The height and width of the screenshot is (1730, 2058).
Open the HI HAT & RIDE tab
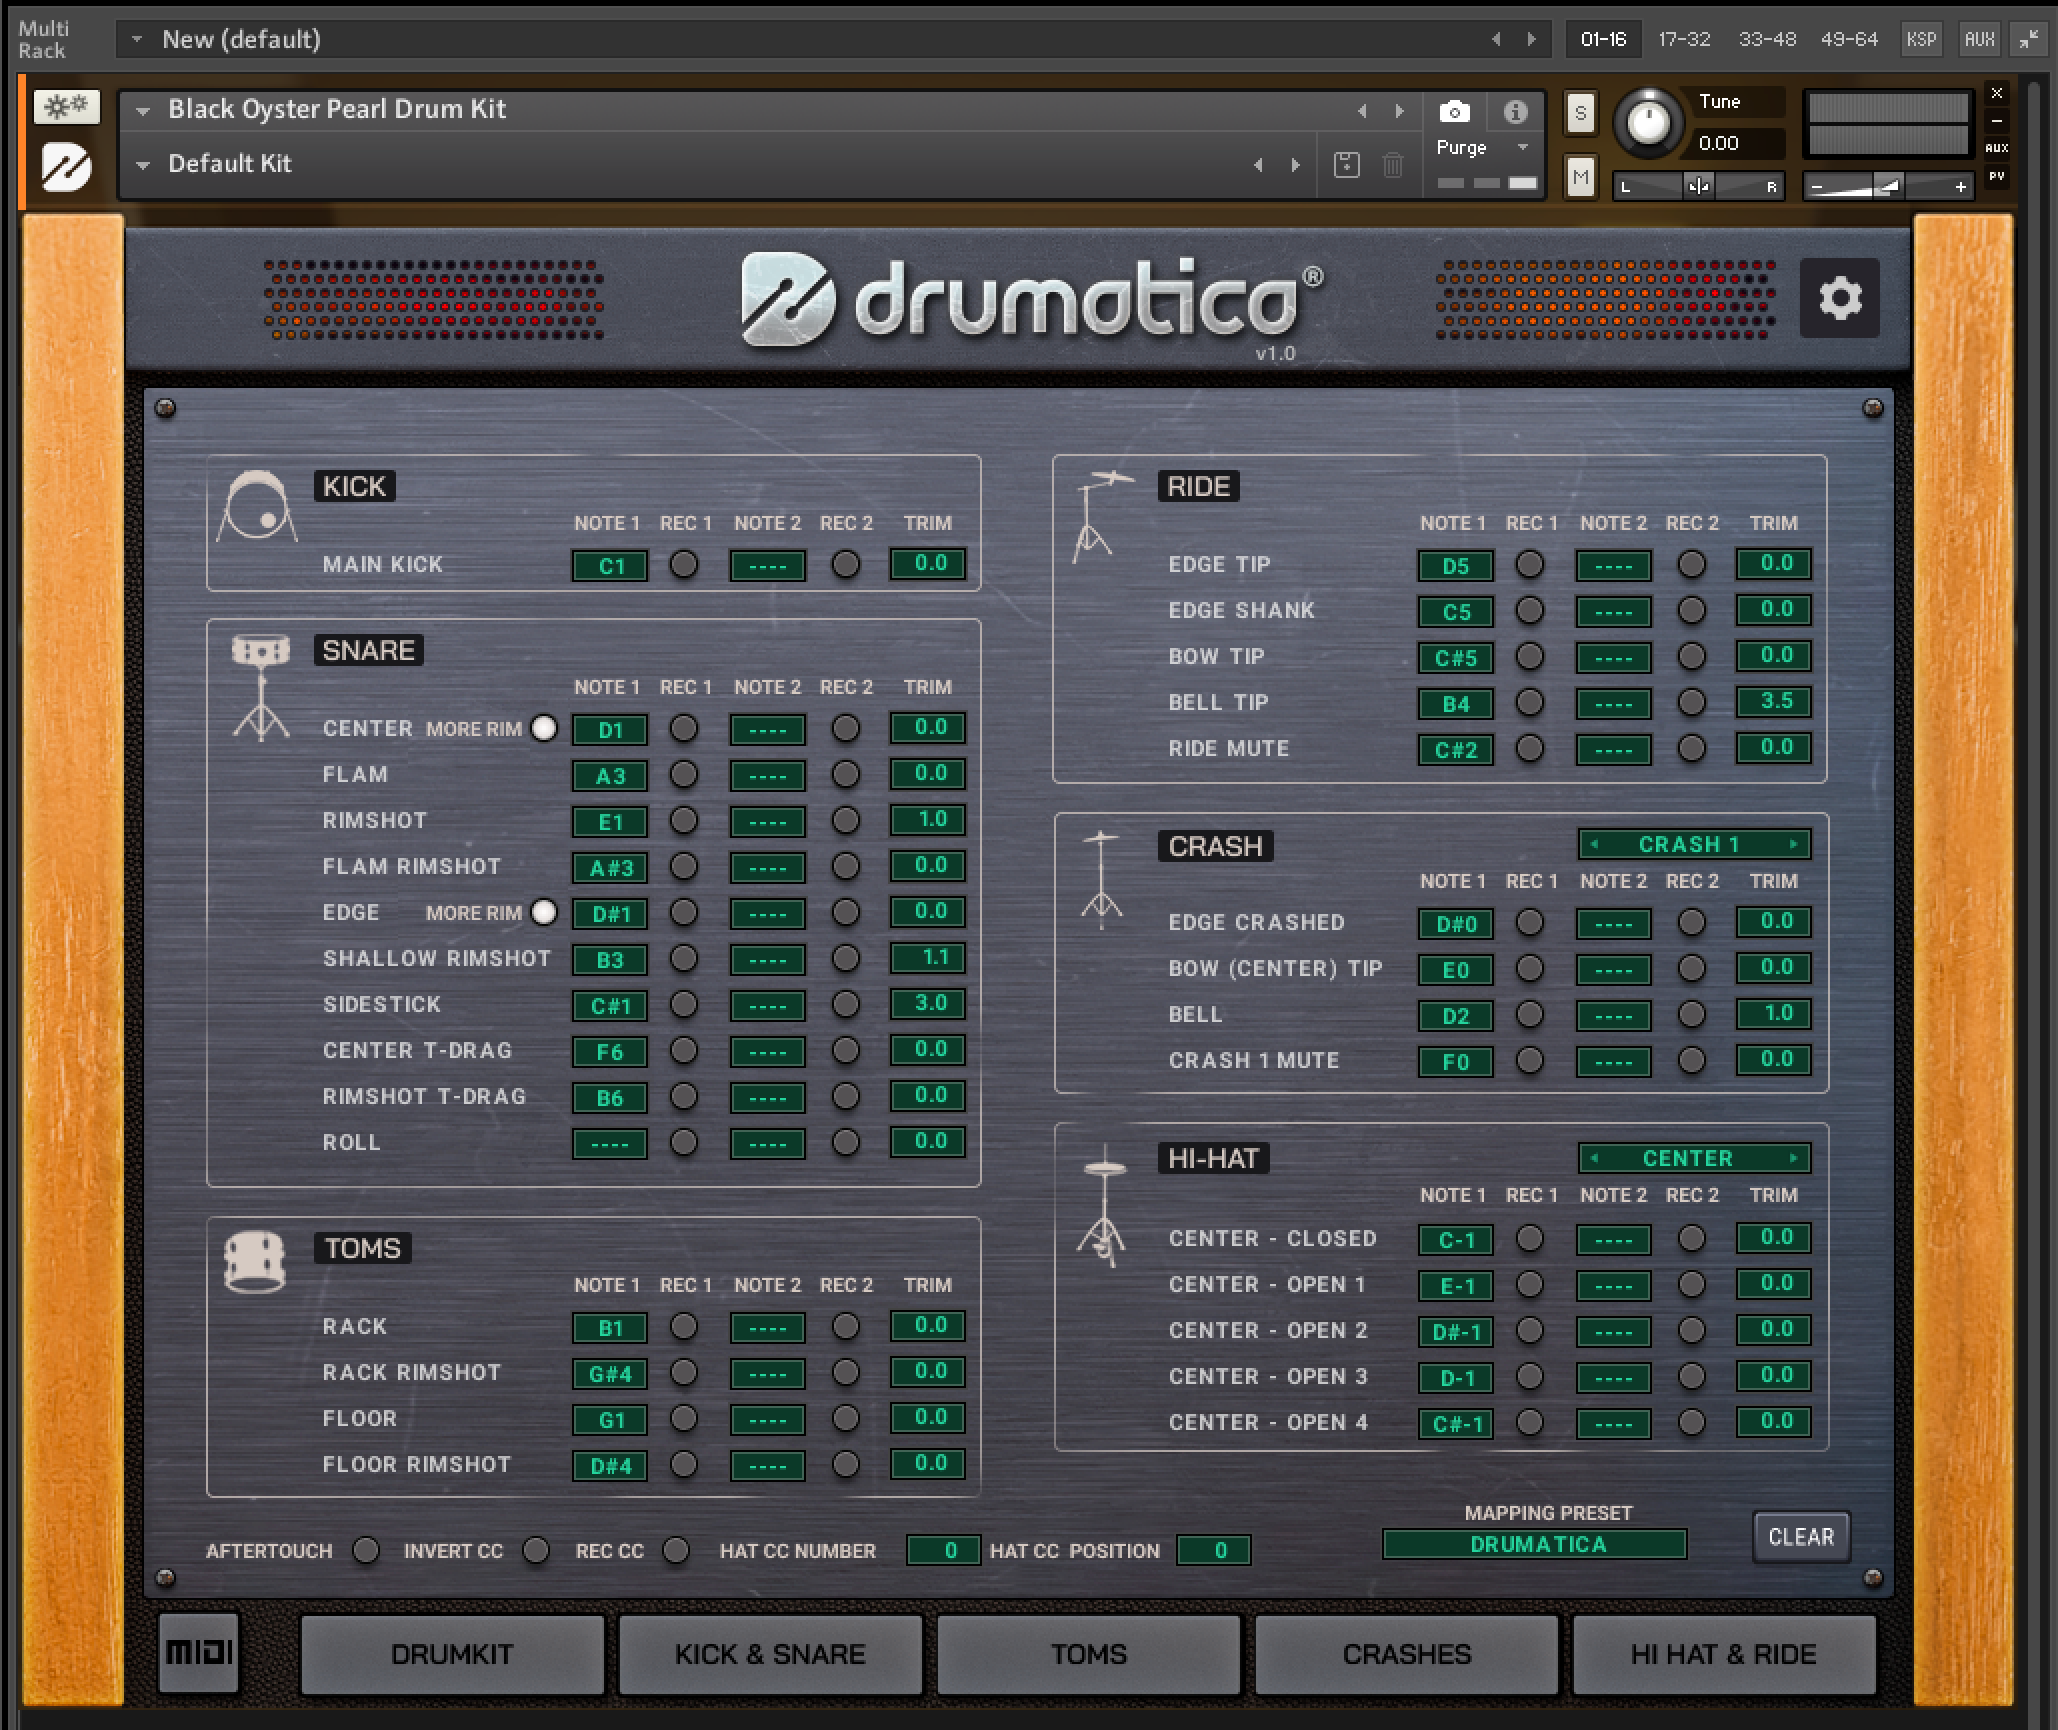[1724, 1654]
